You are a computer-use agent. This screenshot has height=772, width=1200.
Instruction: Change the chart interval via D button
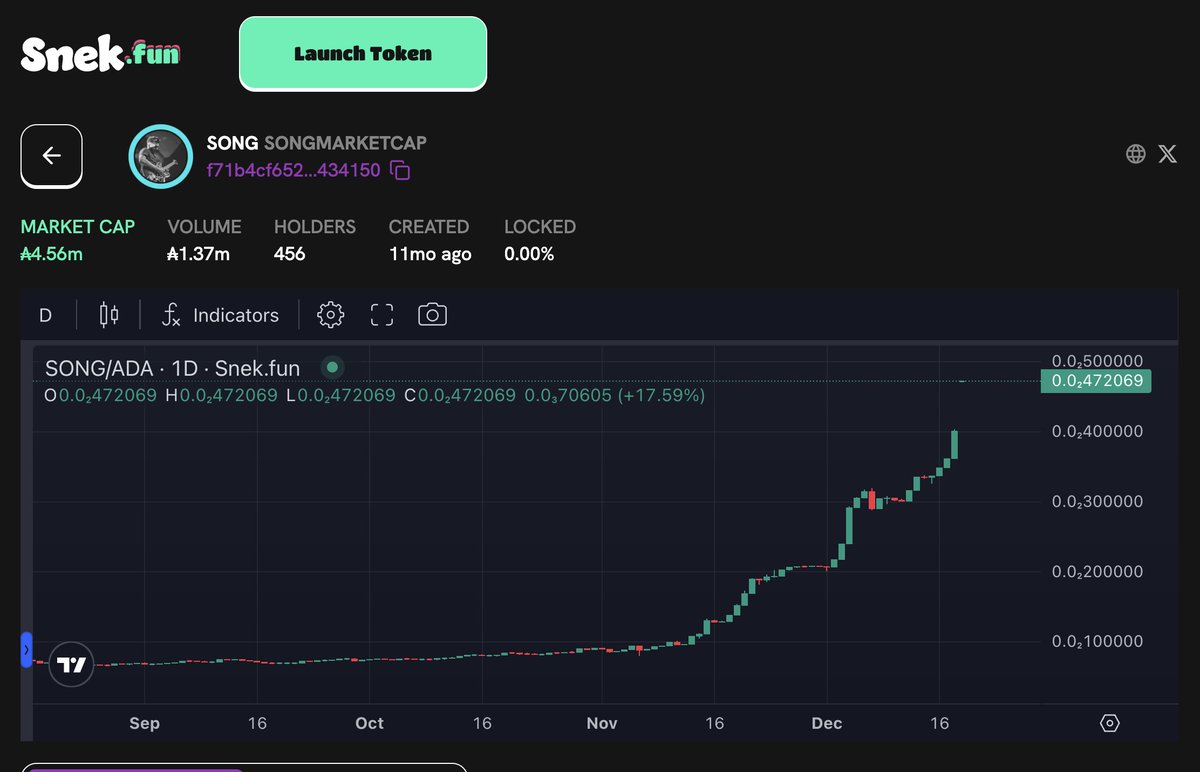(46, 315)
